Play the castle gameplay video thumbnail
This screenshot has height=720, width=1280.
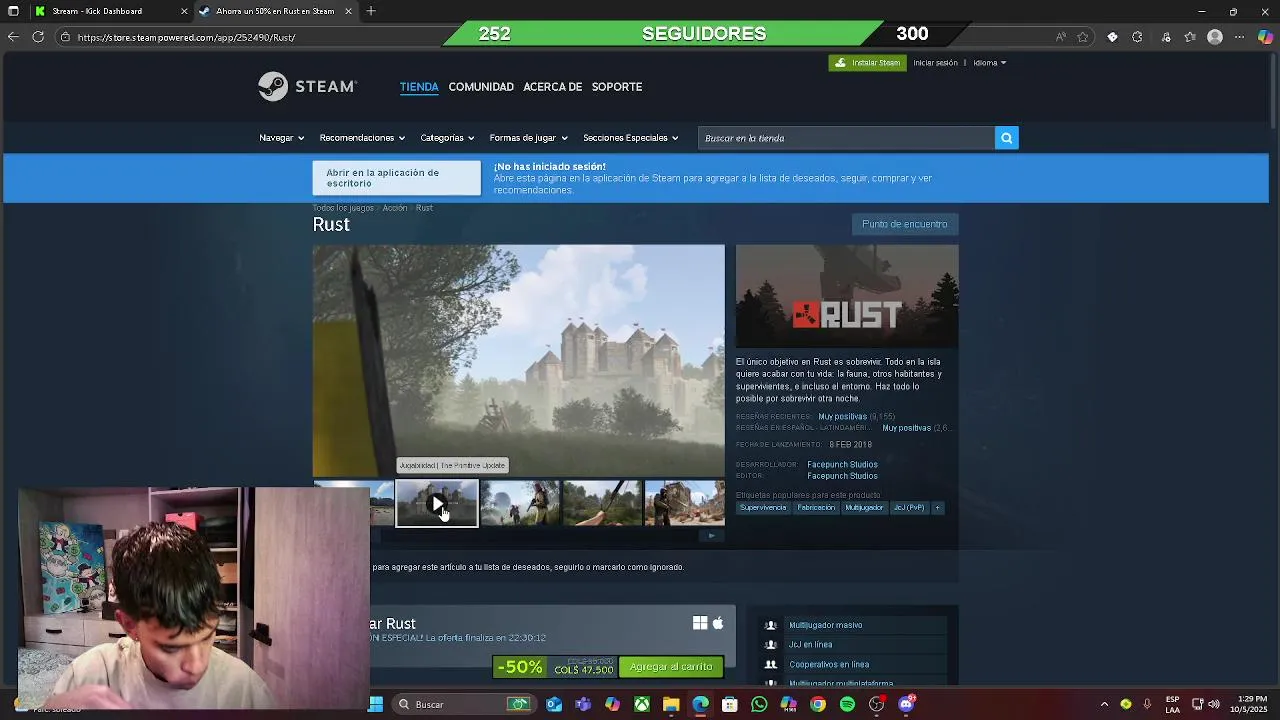pos(437,503)
